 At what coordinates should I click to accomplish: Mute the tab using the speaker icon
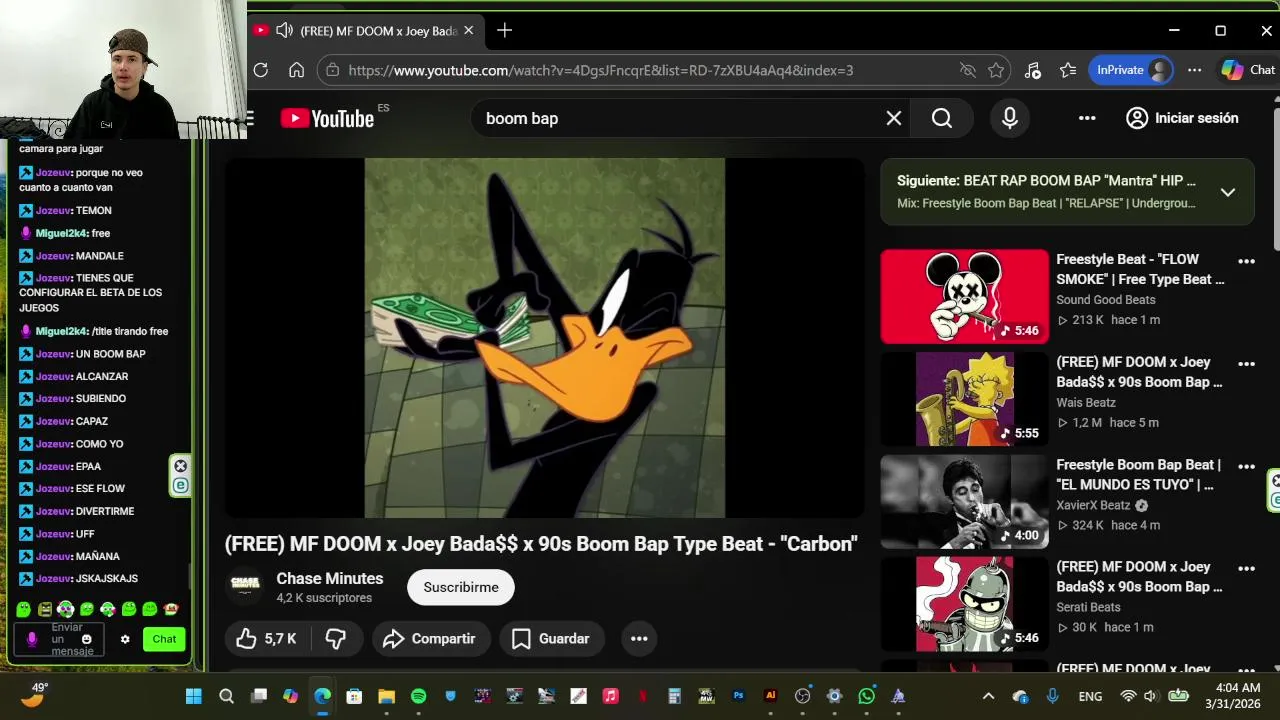[x=284, y=31]
